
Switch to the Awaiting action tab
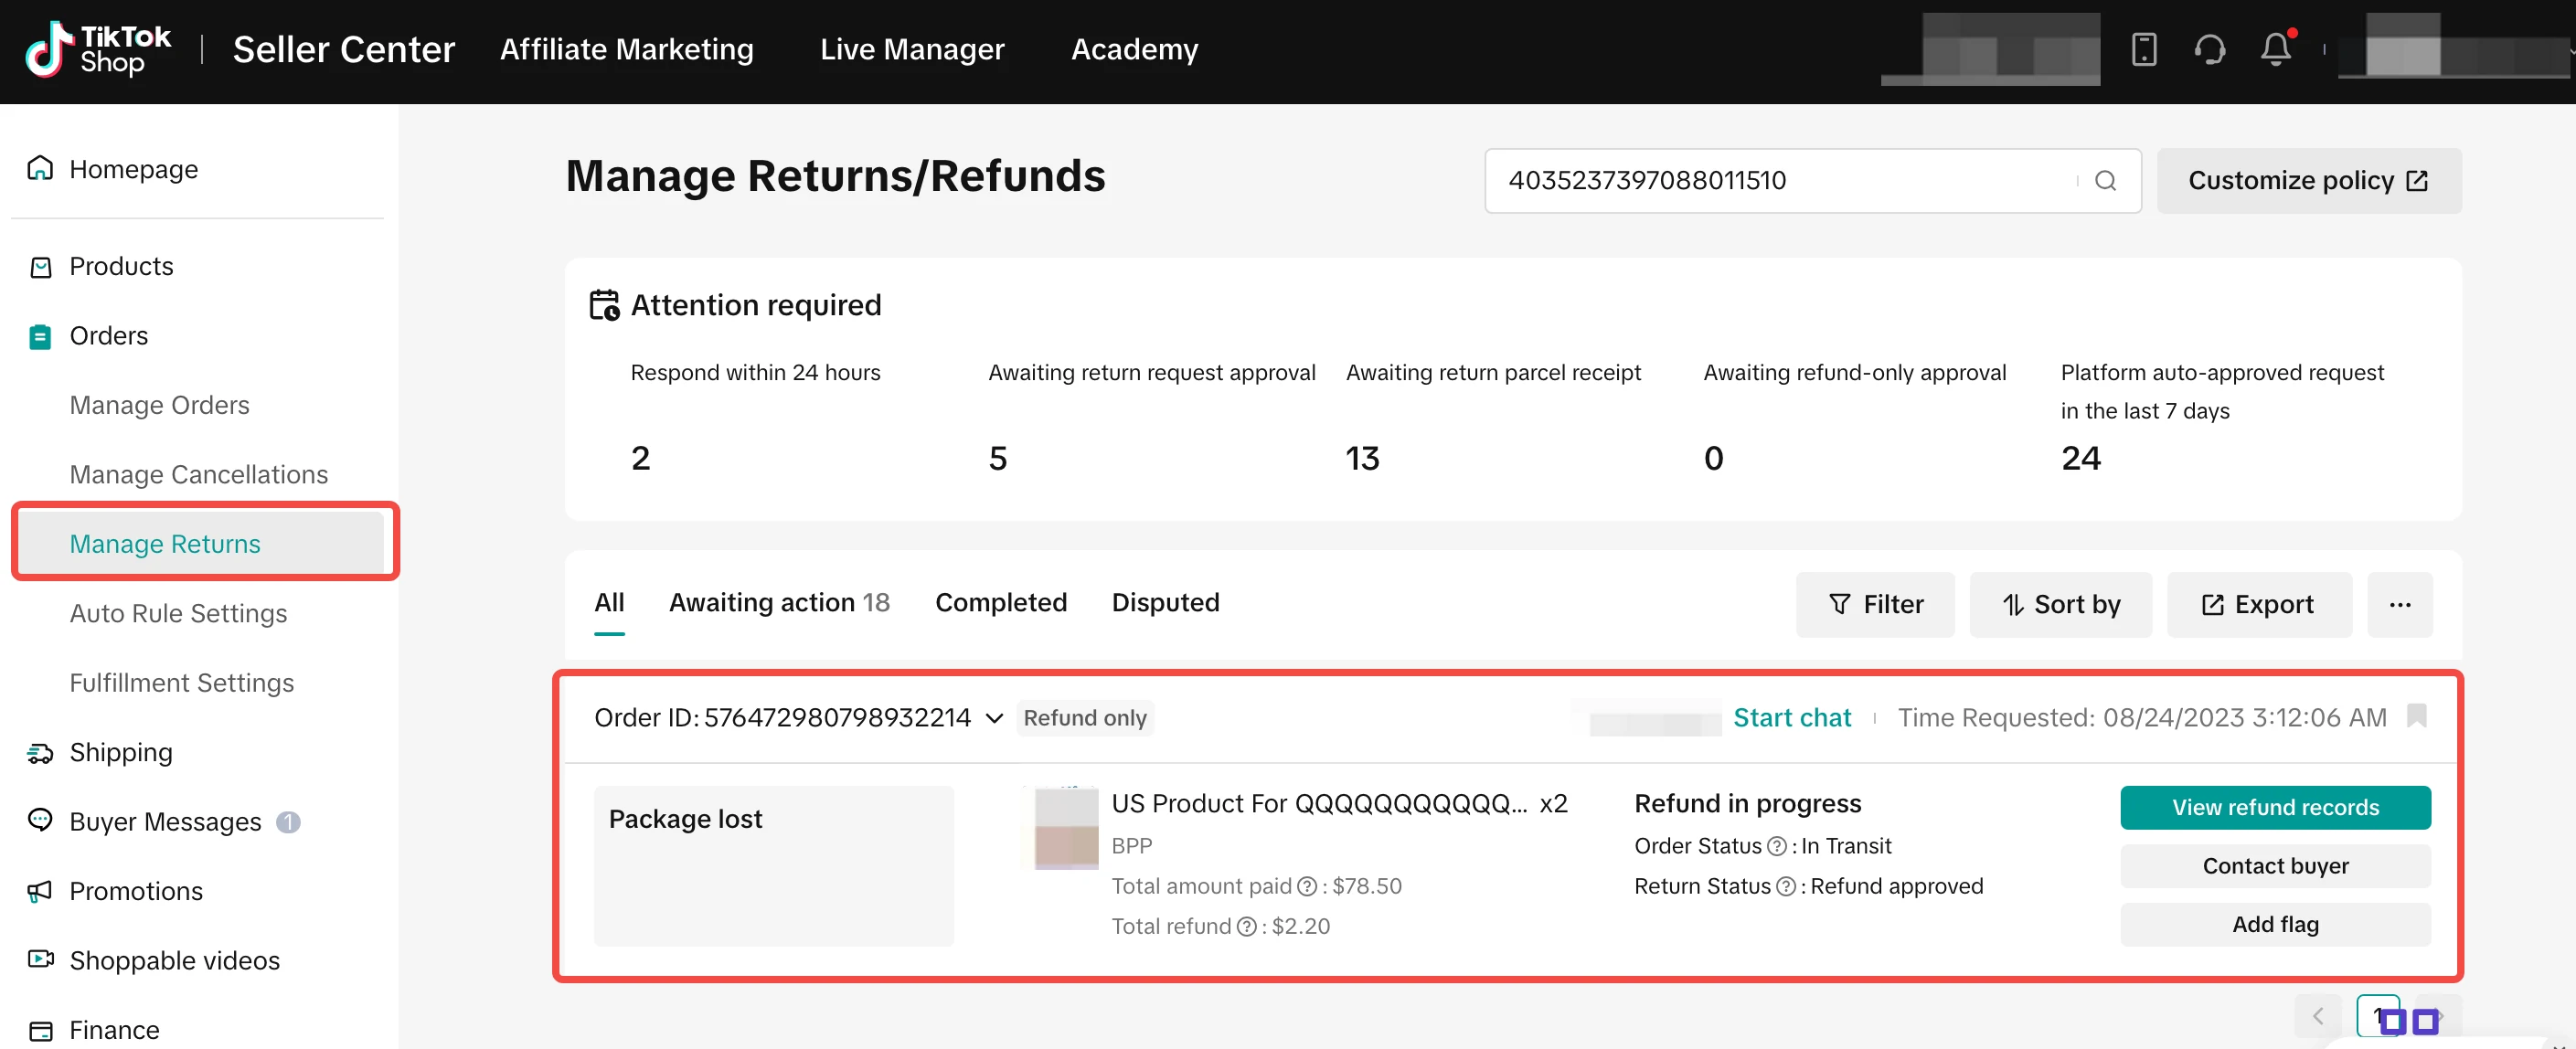779,603
